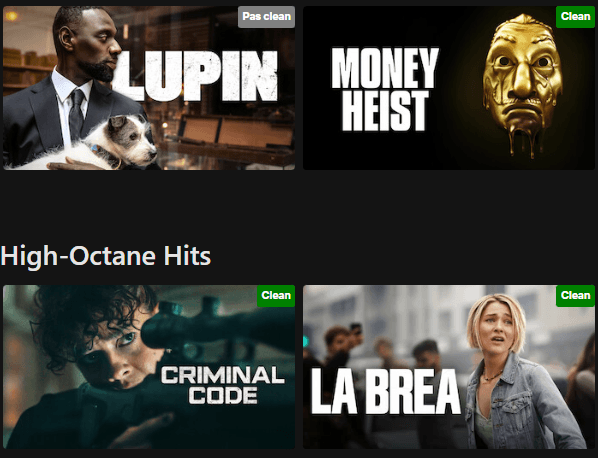Image resolution: width=598 pixels, height=458 pixels.
Task: Open the Lupin show thumbnail
Action: (149, 88)
